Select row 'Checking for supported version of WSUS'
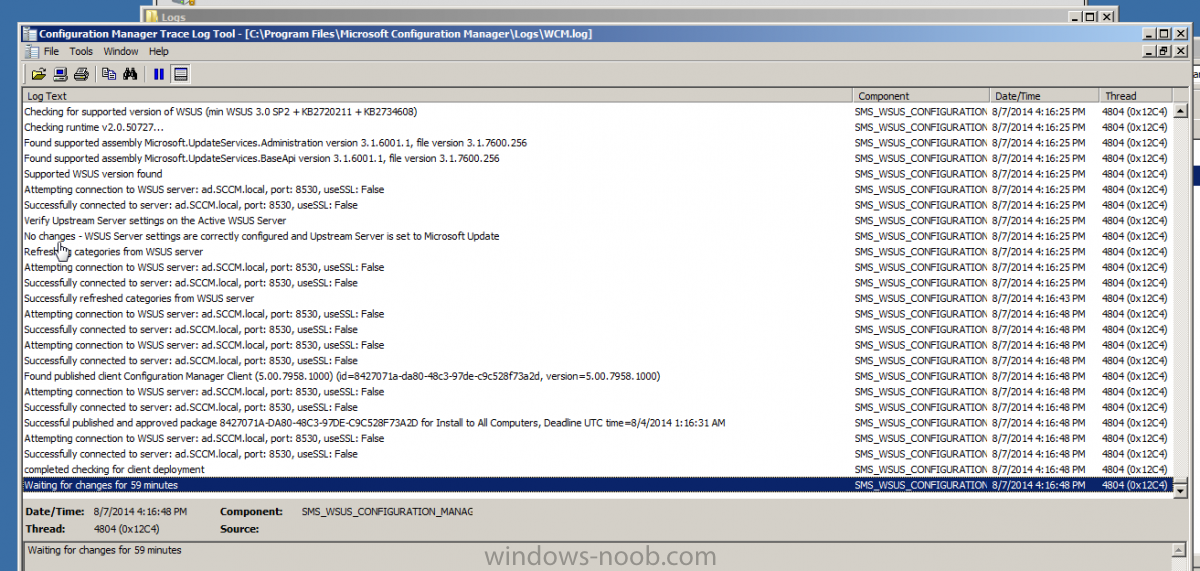Image resolution: width=1200 pixels, height=571 pixels. [597, 112]
